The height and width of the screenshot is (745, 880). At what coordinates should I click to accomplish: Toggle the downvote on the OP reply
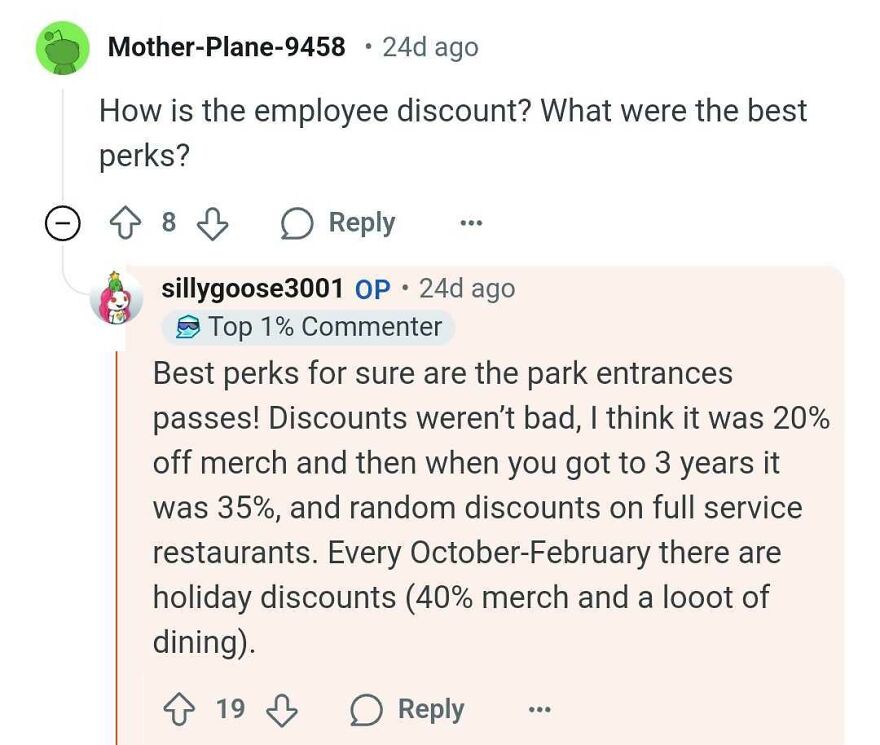pos(283,709)
